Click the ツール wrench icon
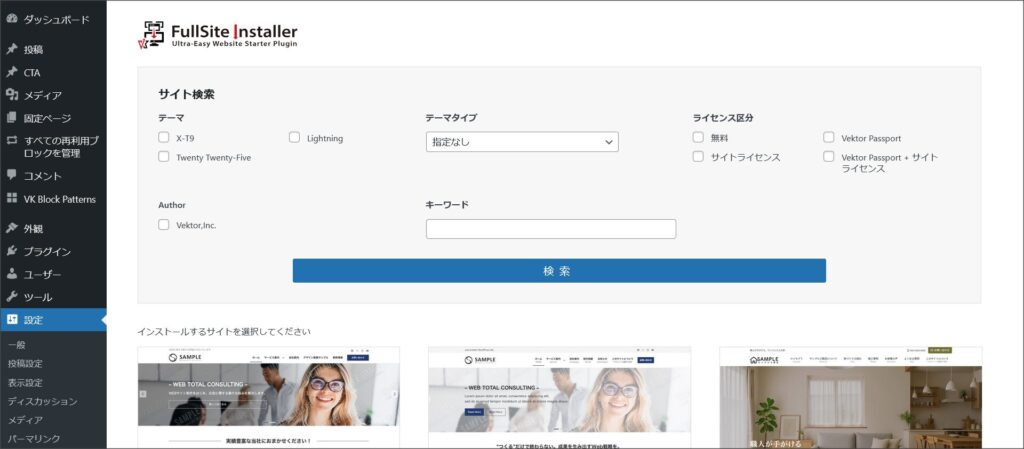The width and height of the screenshot is (1024, 449). coord(12,297)
